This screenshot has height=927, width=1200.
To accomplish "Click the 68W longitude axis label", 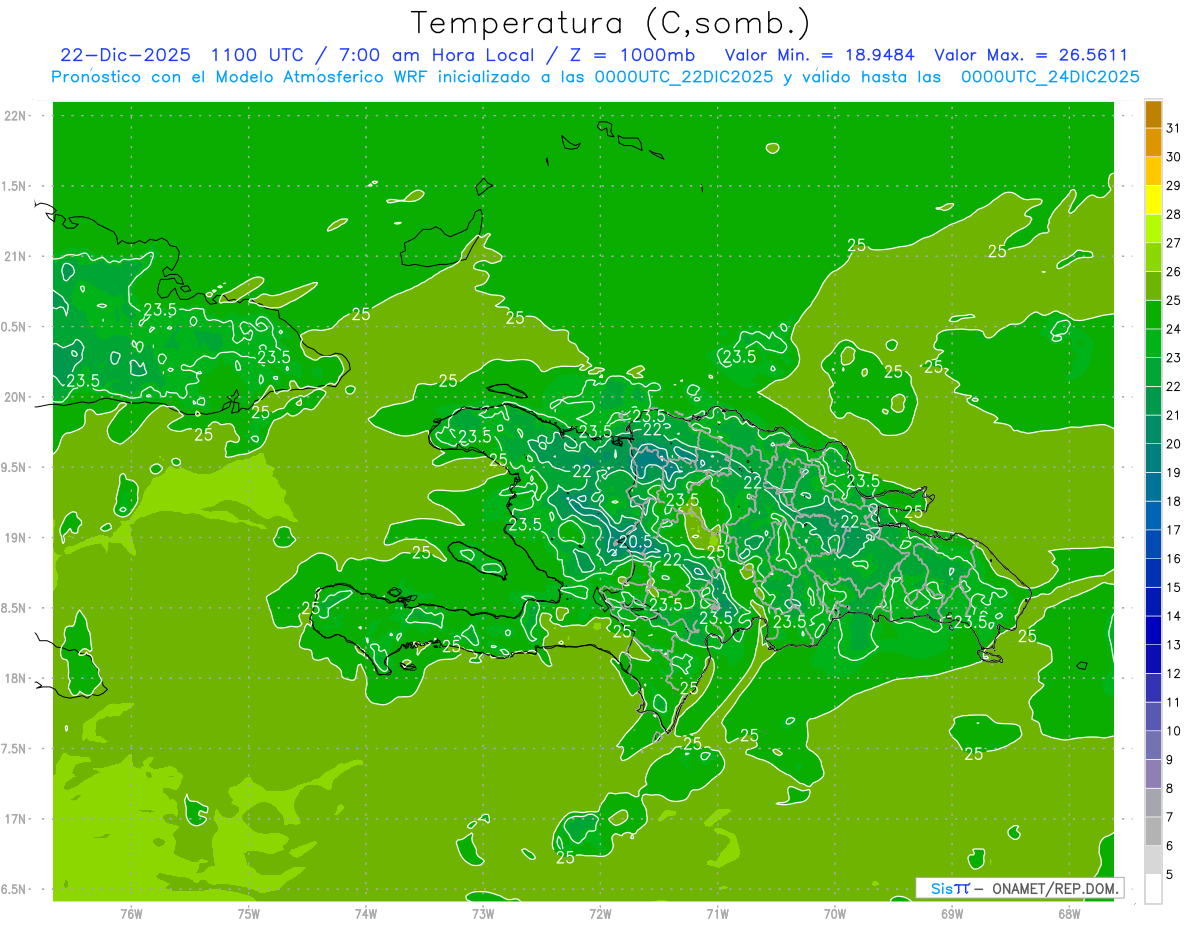I will (x=1069, y=913).
